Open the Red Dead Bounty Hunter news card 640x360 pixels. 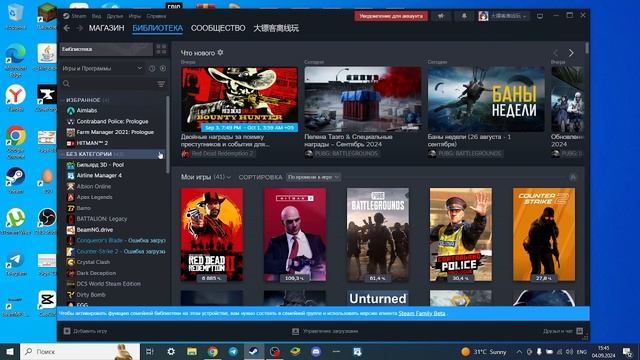239,99
